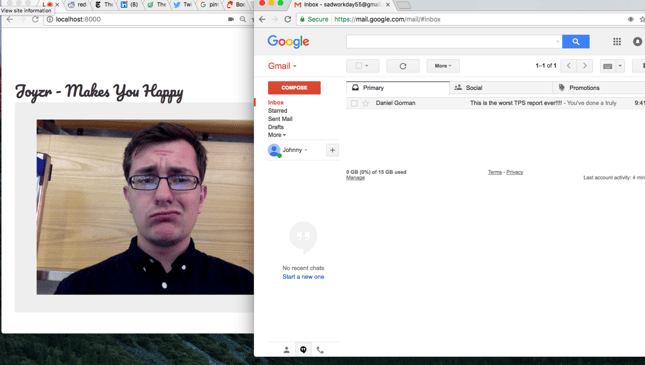Click the Gmail address bar URL

point(387,19)
